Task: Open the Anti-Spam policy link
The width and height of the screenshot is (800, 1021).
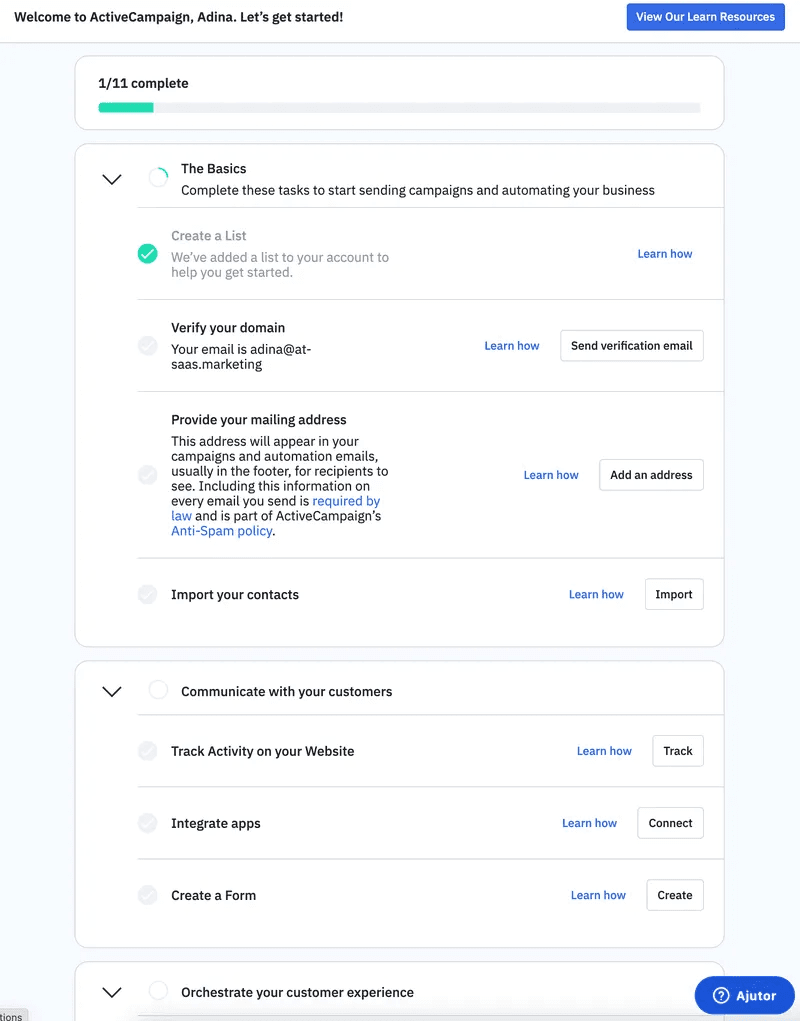Action: pos(220,531)
